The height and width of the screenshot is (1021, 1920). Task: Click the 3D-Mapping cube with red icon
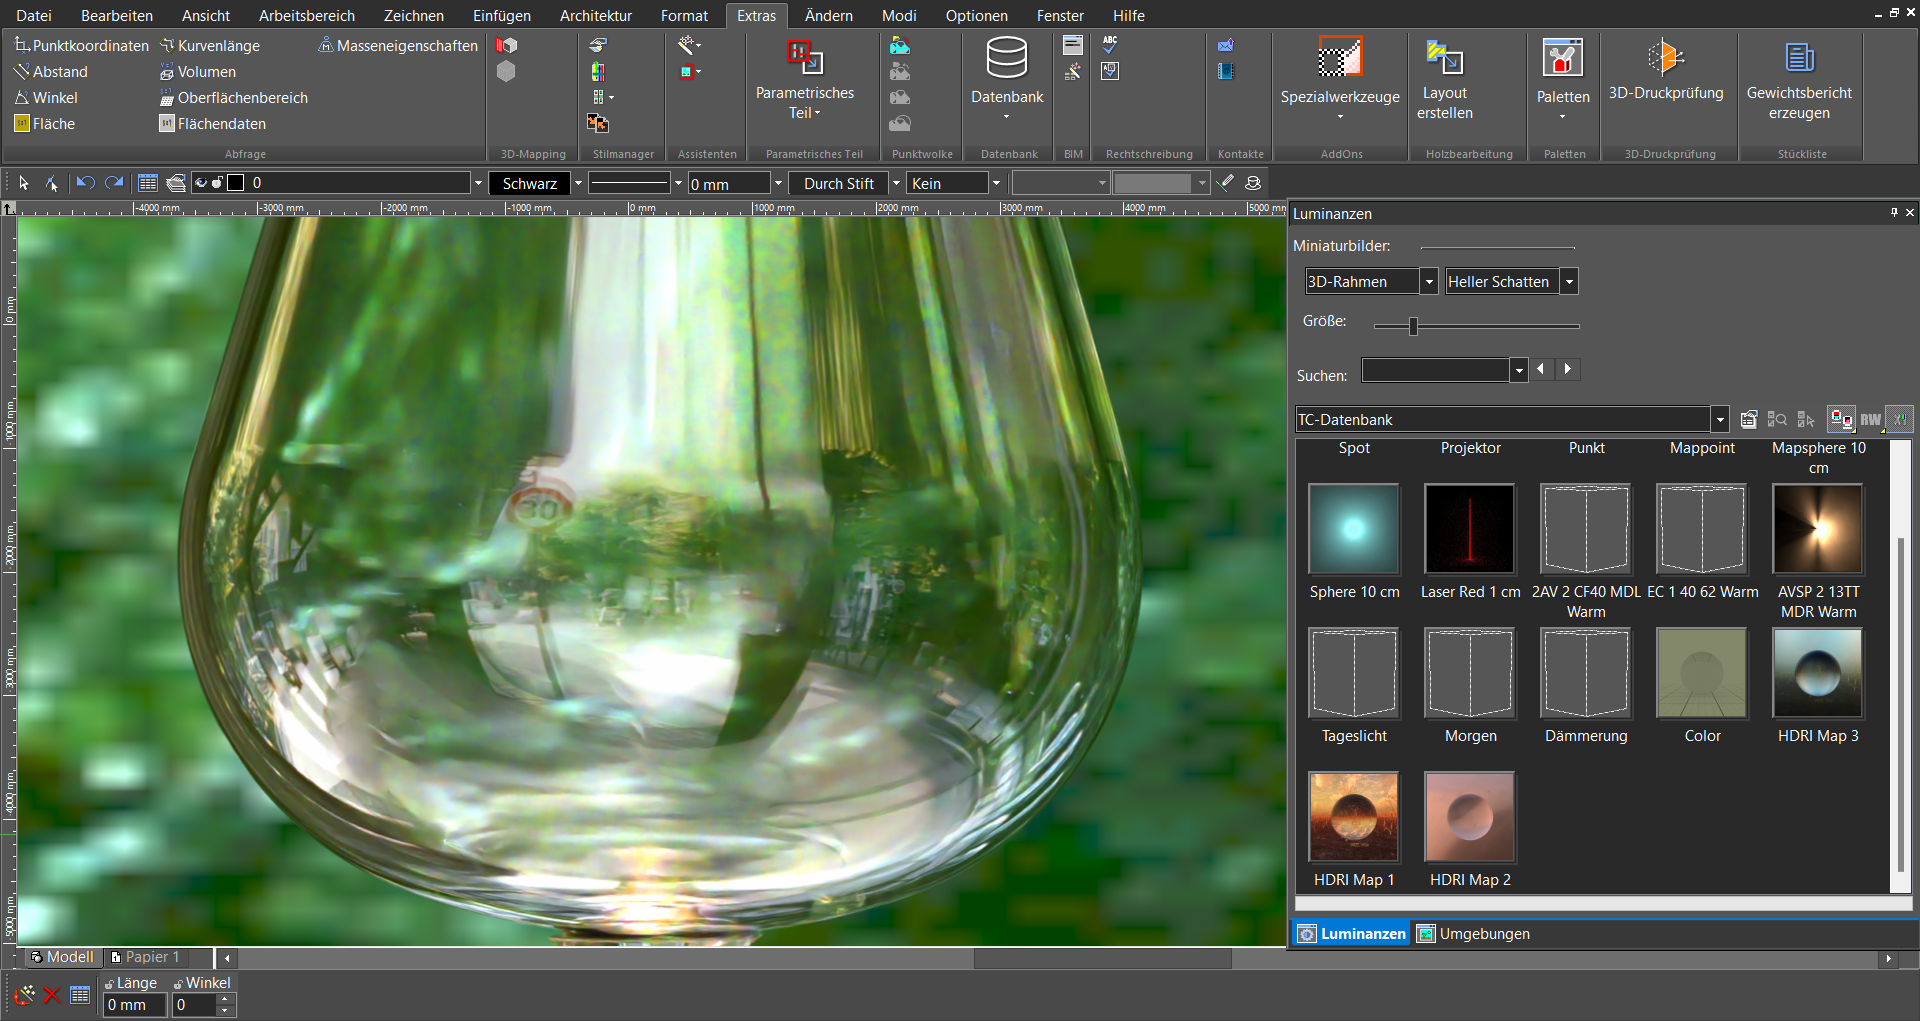point(507,45)
